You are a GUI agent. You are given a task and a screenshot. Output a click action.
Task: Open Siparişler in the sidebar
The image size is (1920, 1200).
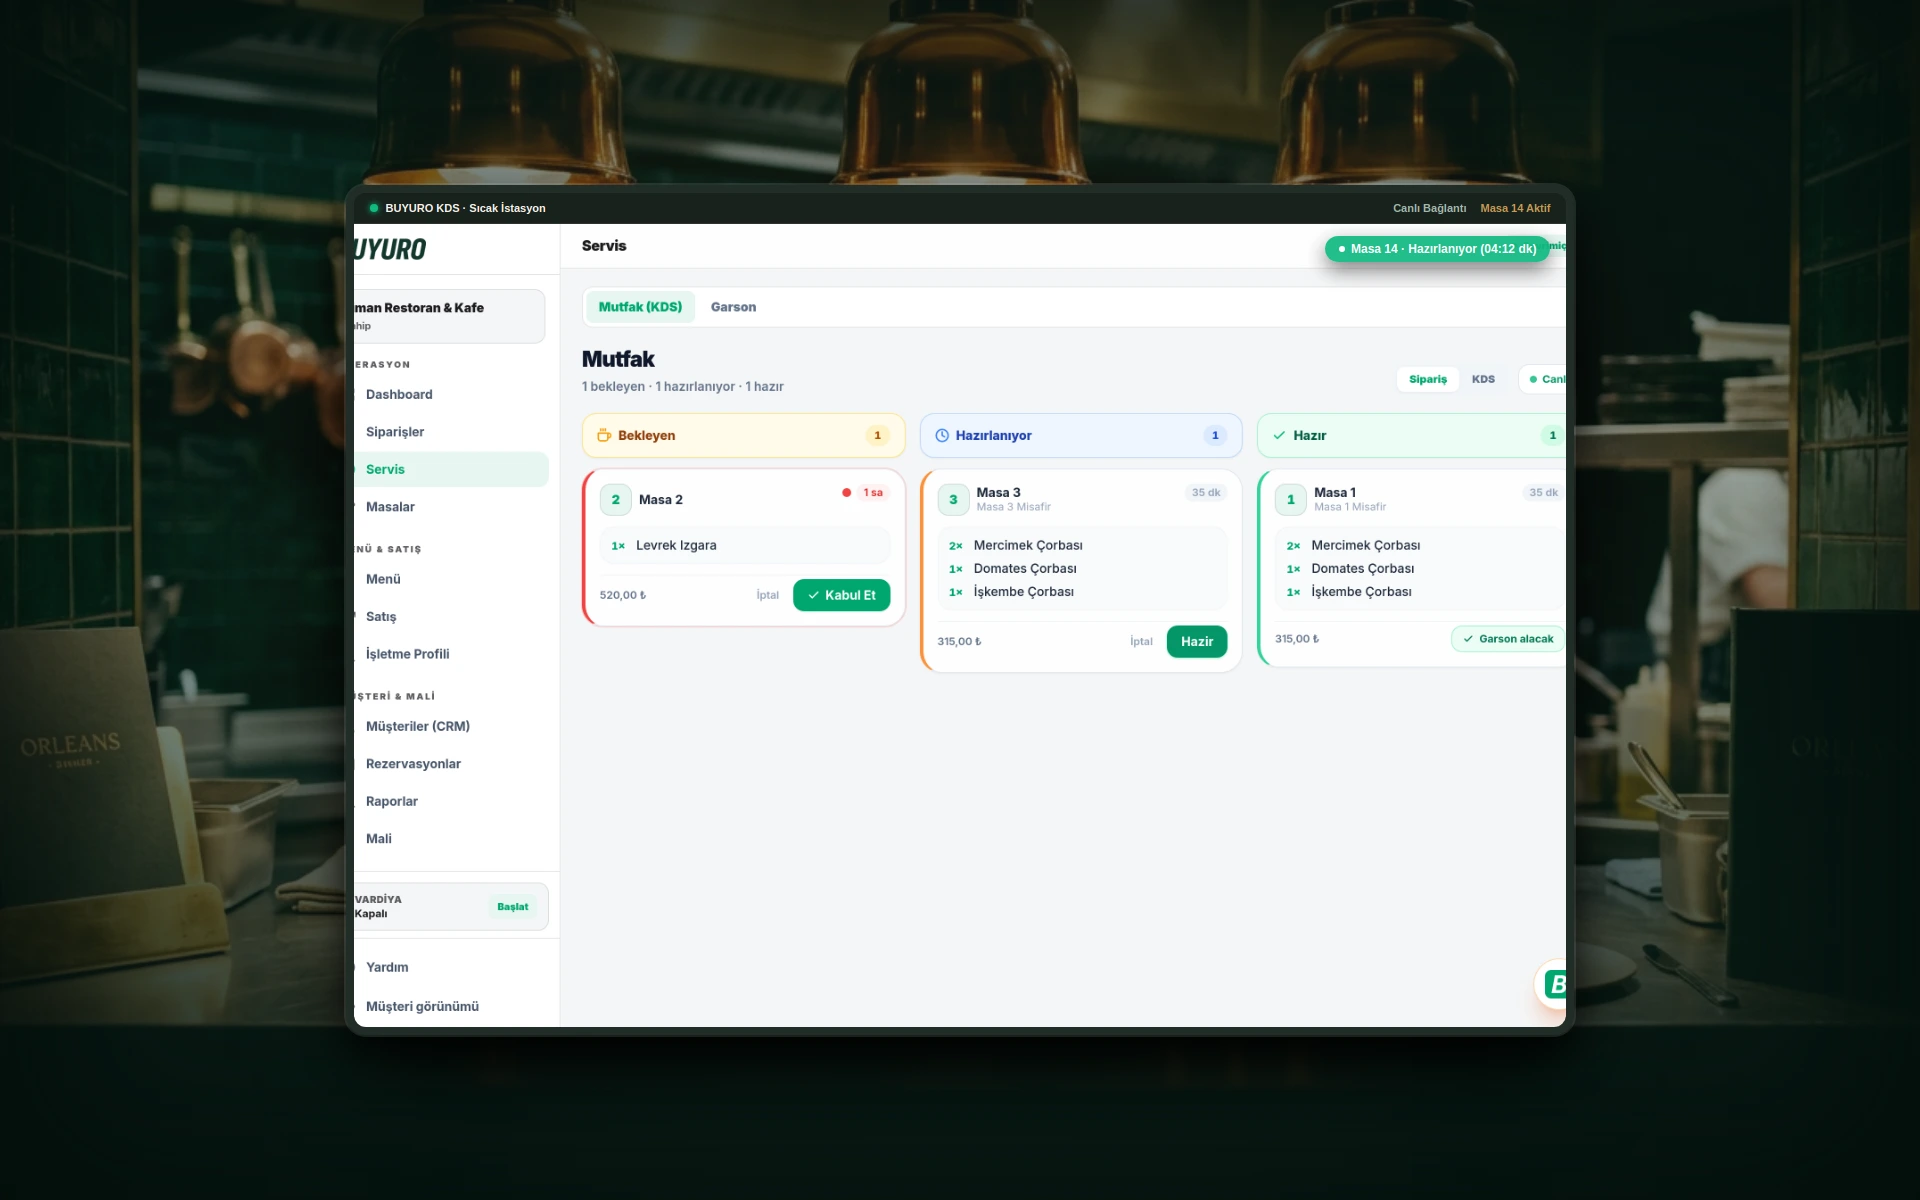coord(451,432)
